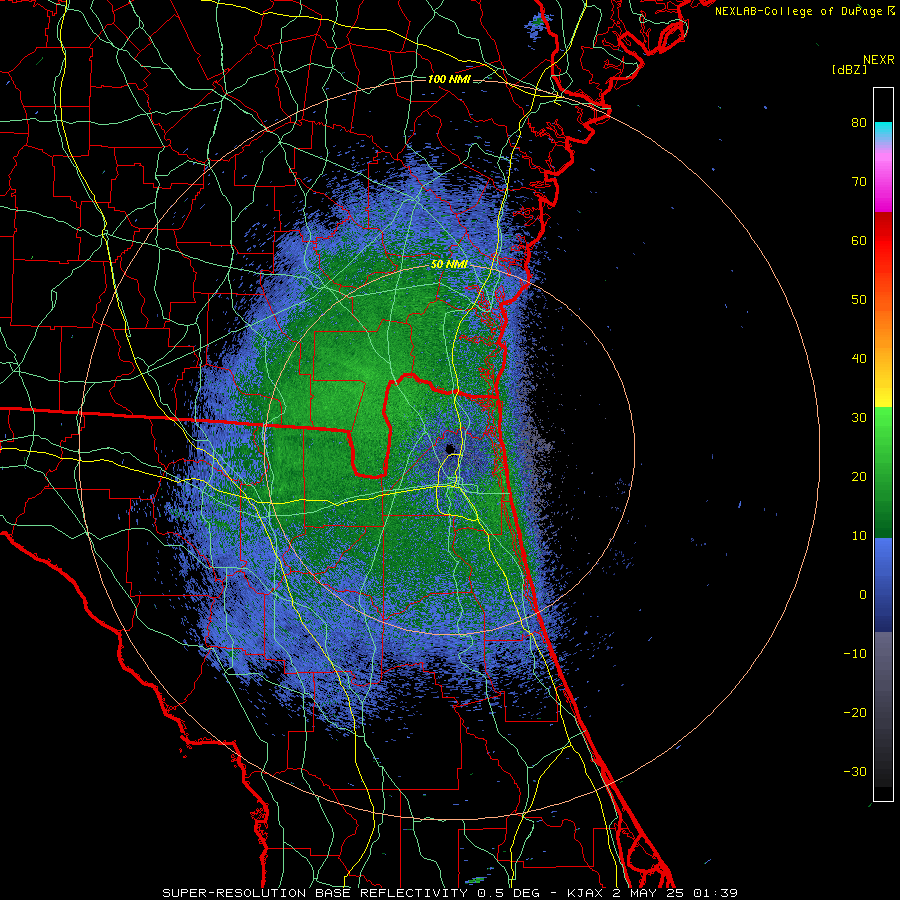Click the -20 value on the dBZ scale
The width and height of the screenshot is (900, 900).
855,712
